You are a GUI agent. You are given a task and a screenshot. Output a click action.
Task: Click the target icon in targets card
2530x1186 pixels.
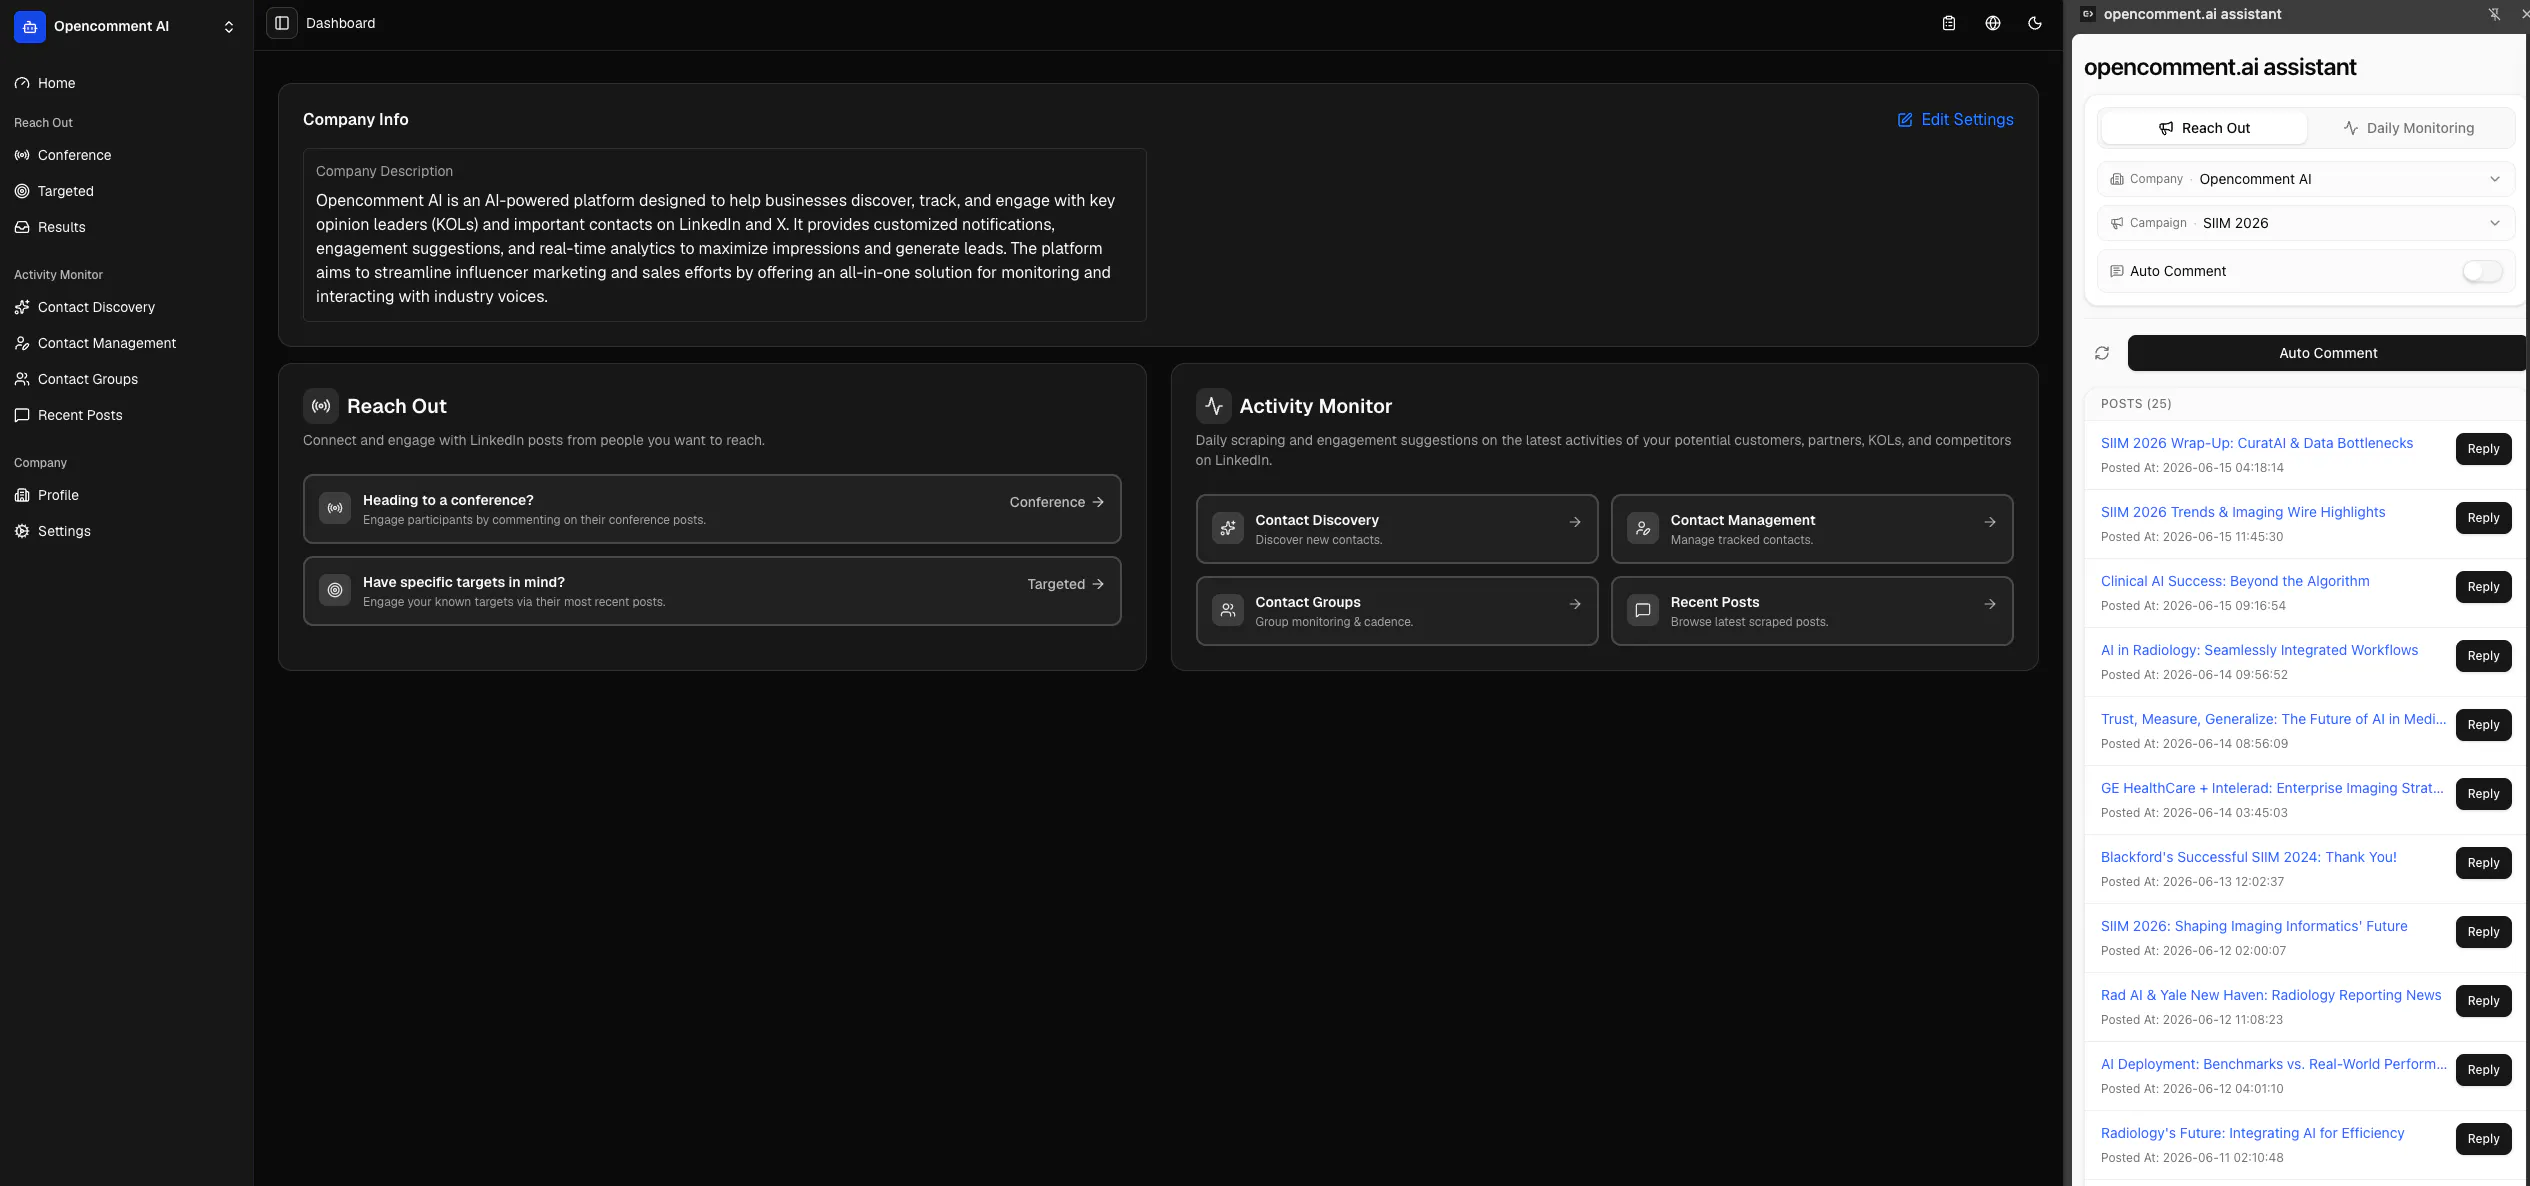tap(335, 590)
